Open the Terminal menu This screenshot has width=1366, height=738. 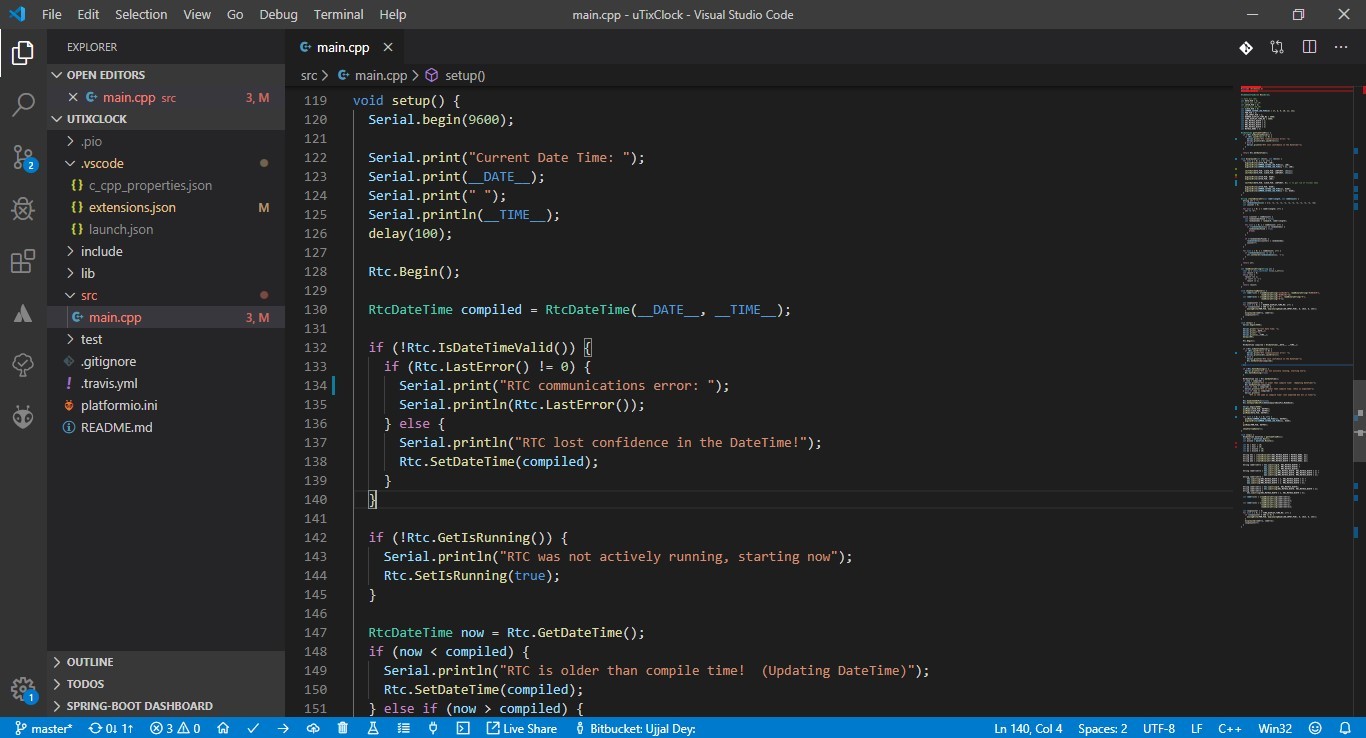(x=338, y=14)
